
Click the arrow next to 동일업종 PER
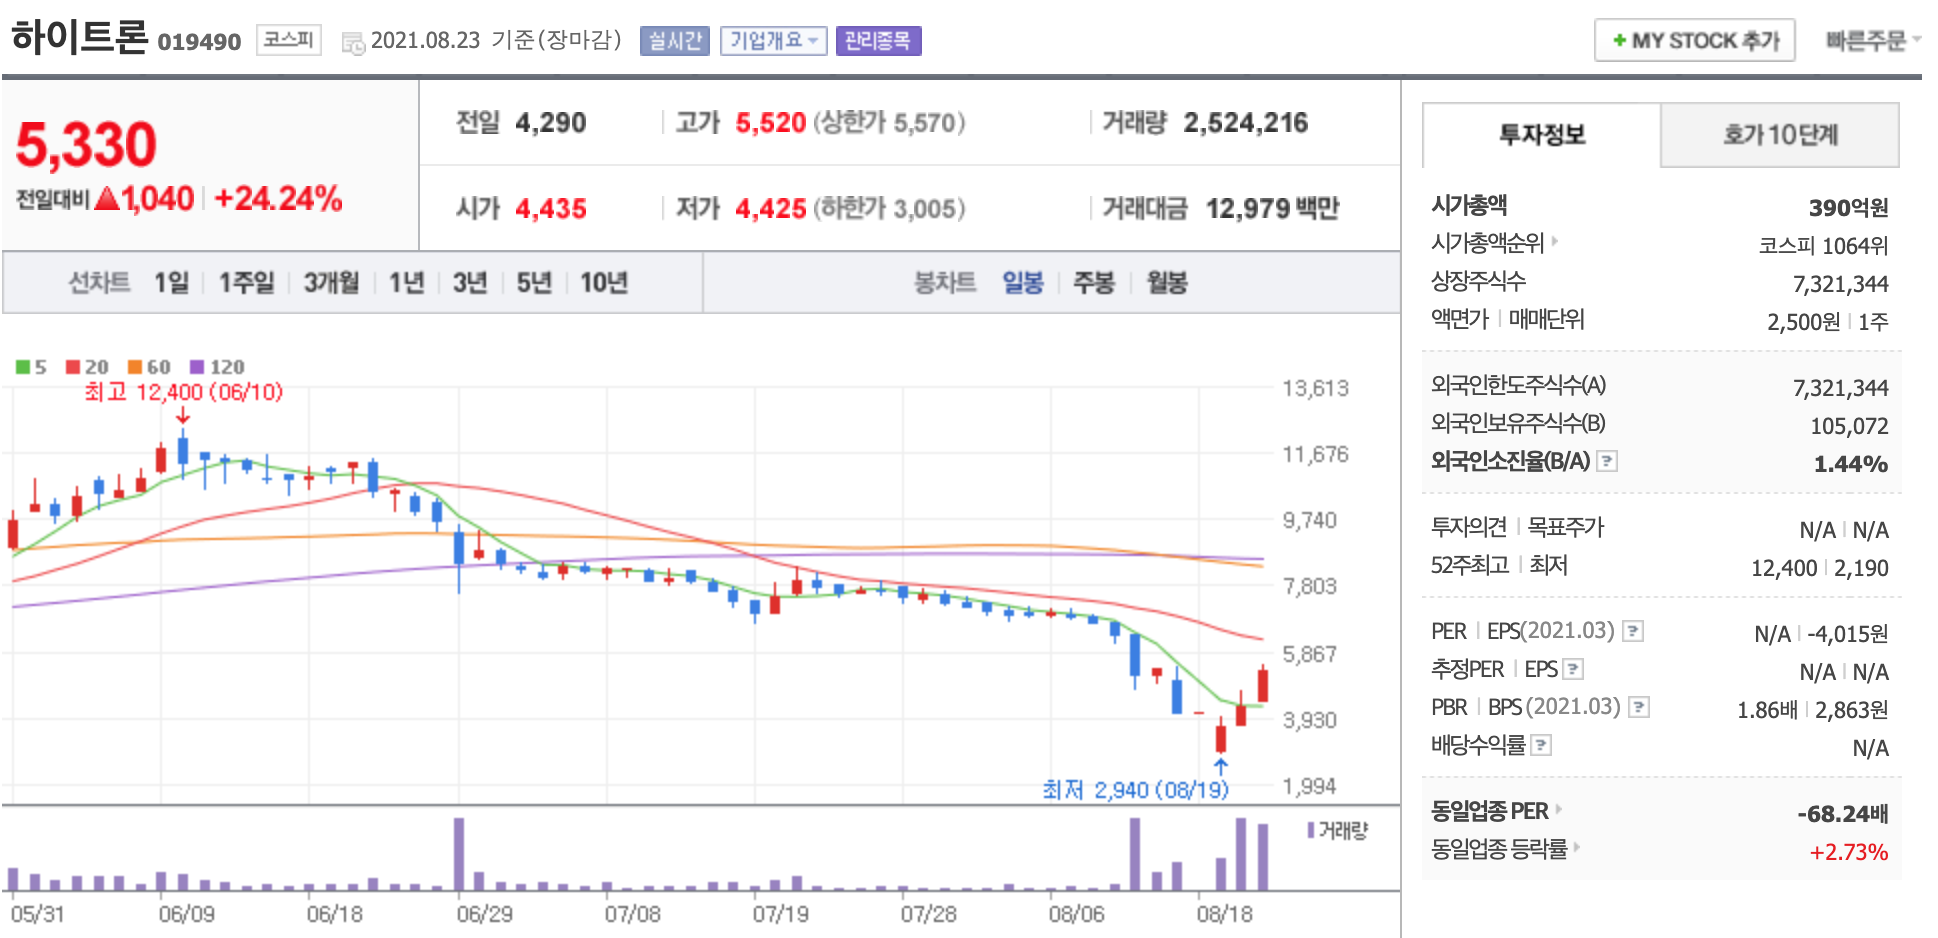coord(1558,809)
